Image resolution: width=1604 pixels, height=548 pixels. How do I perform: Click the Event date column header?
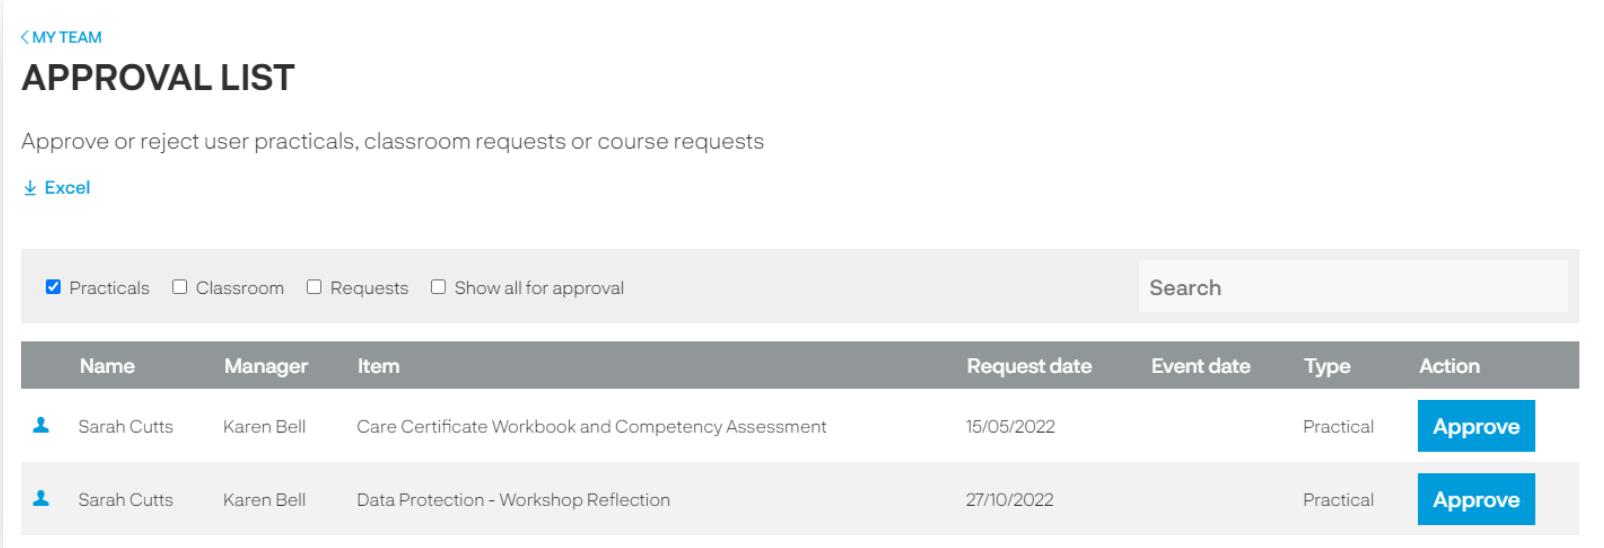click(x=1200, y=366)
